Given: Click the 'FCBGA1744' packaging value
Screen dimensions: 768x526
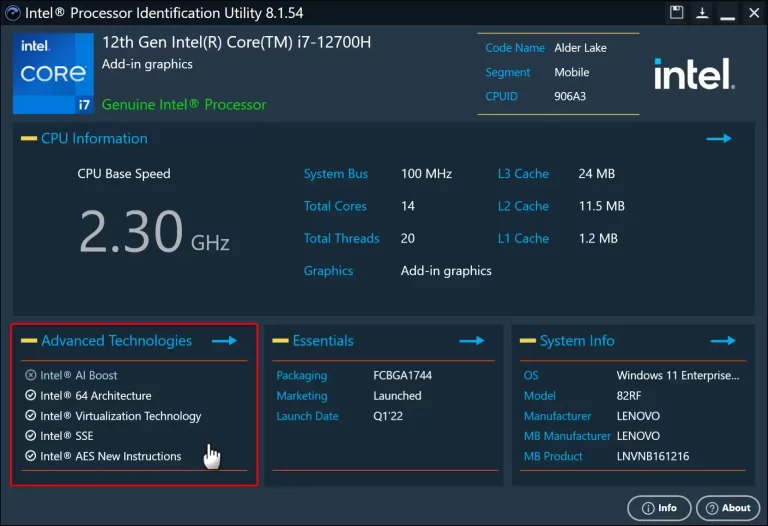Looking at the screenshot, I should 402,375.
